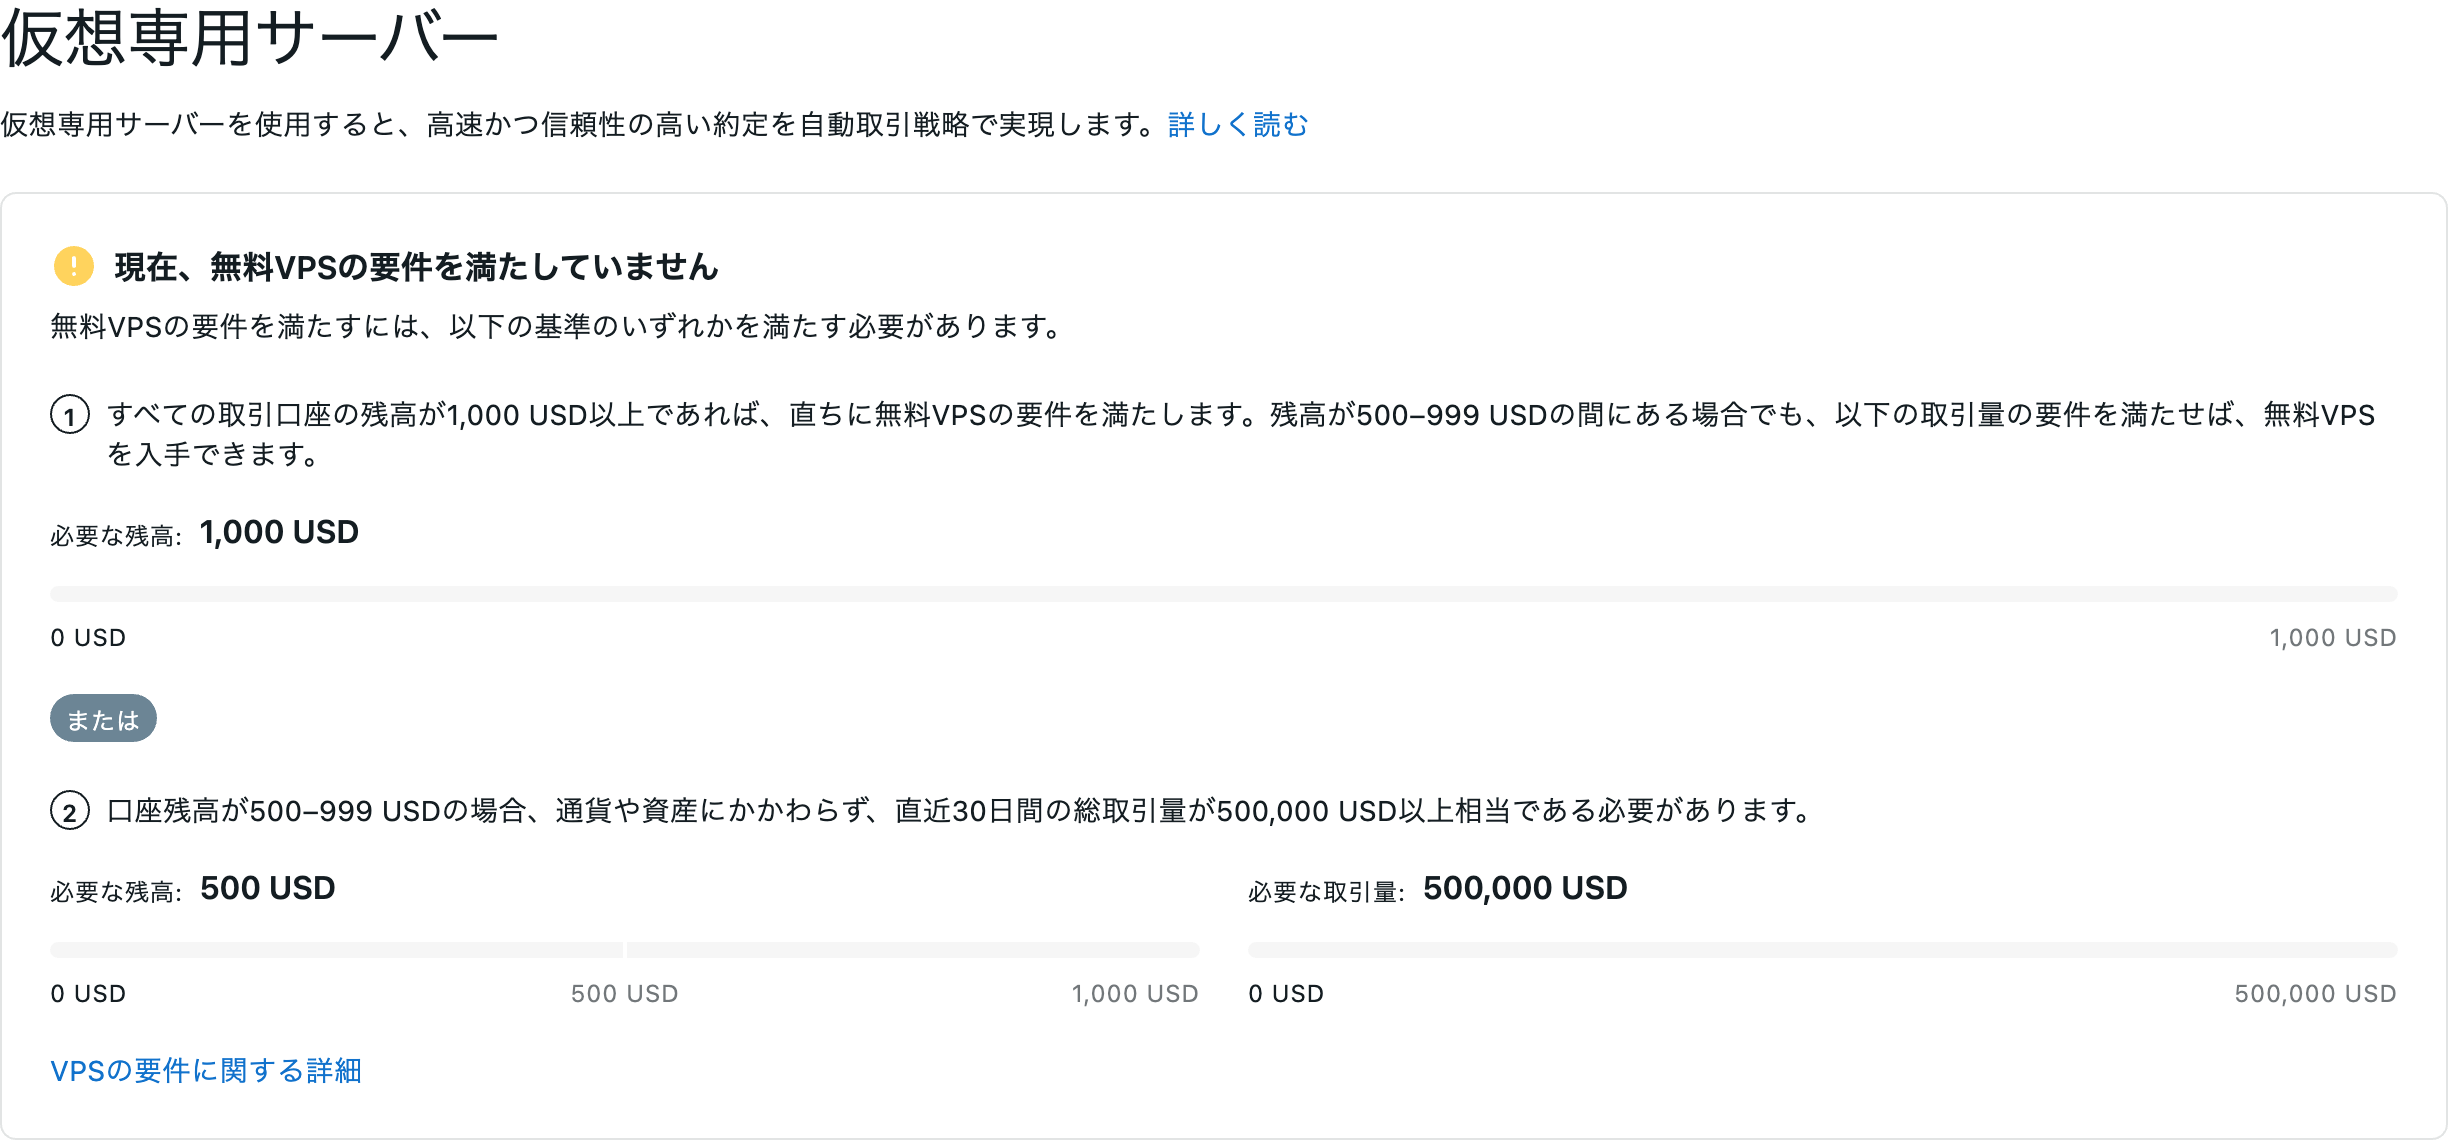The image size is (2448, 1140).
Task: Click the circled number 2 icon
Action: pos(70,811)
